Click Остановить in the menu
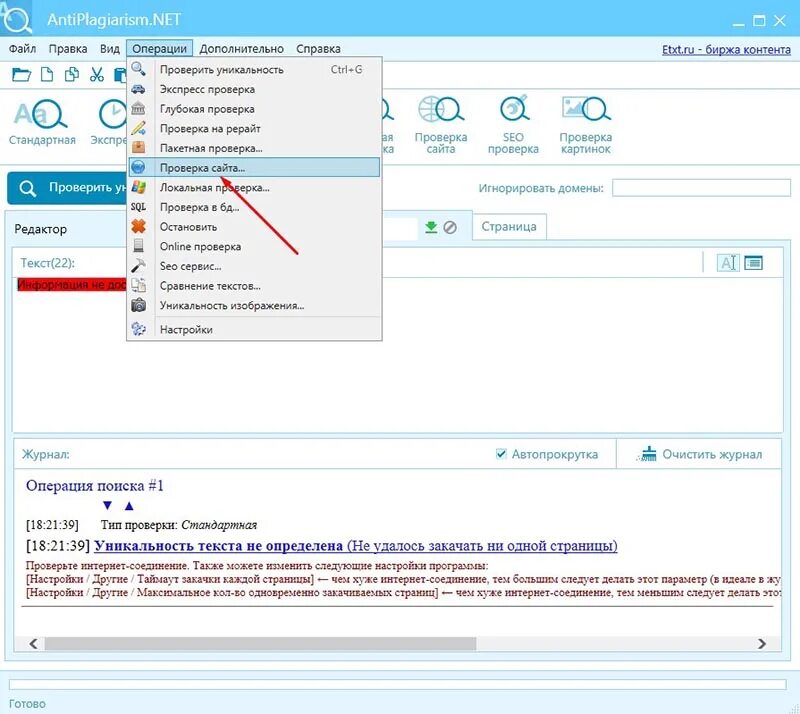 254,227
